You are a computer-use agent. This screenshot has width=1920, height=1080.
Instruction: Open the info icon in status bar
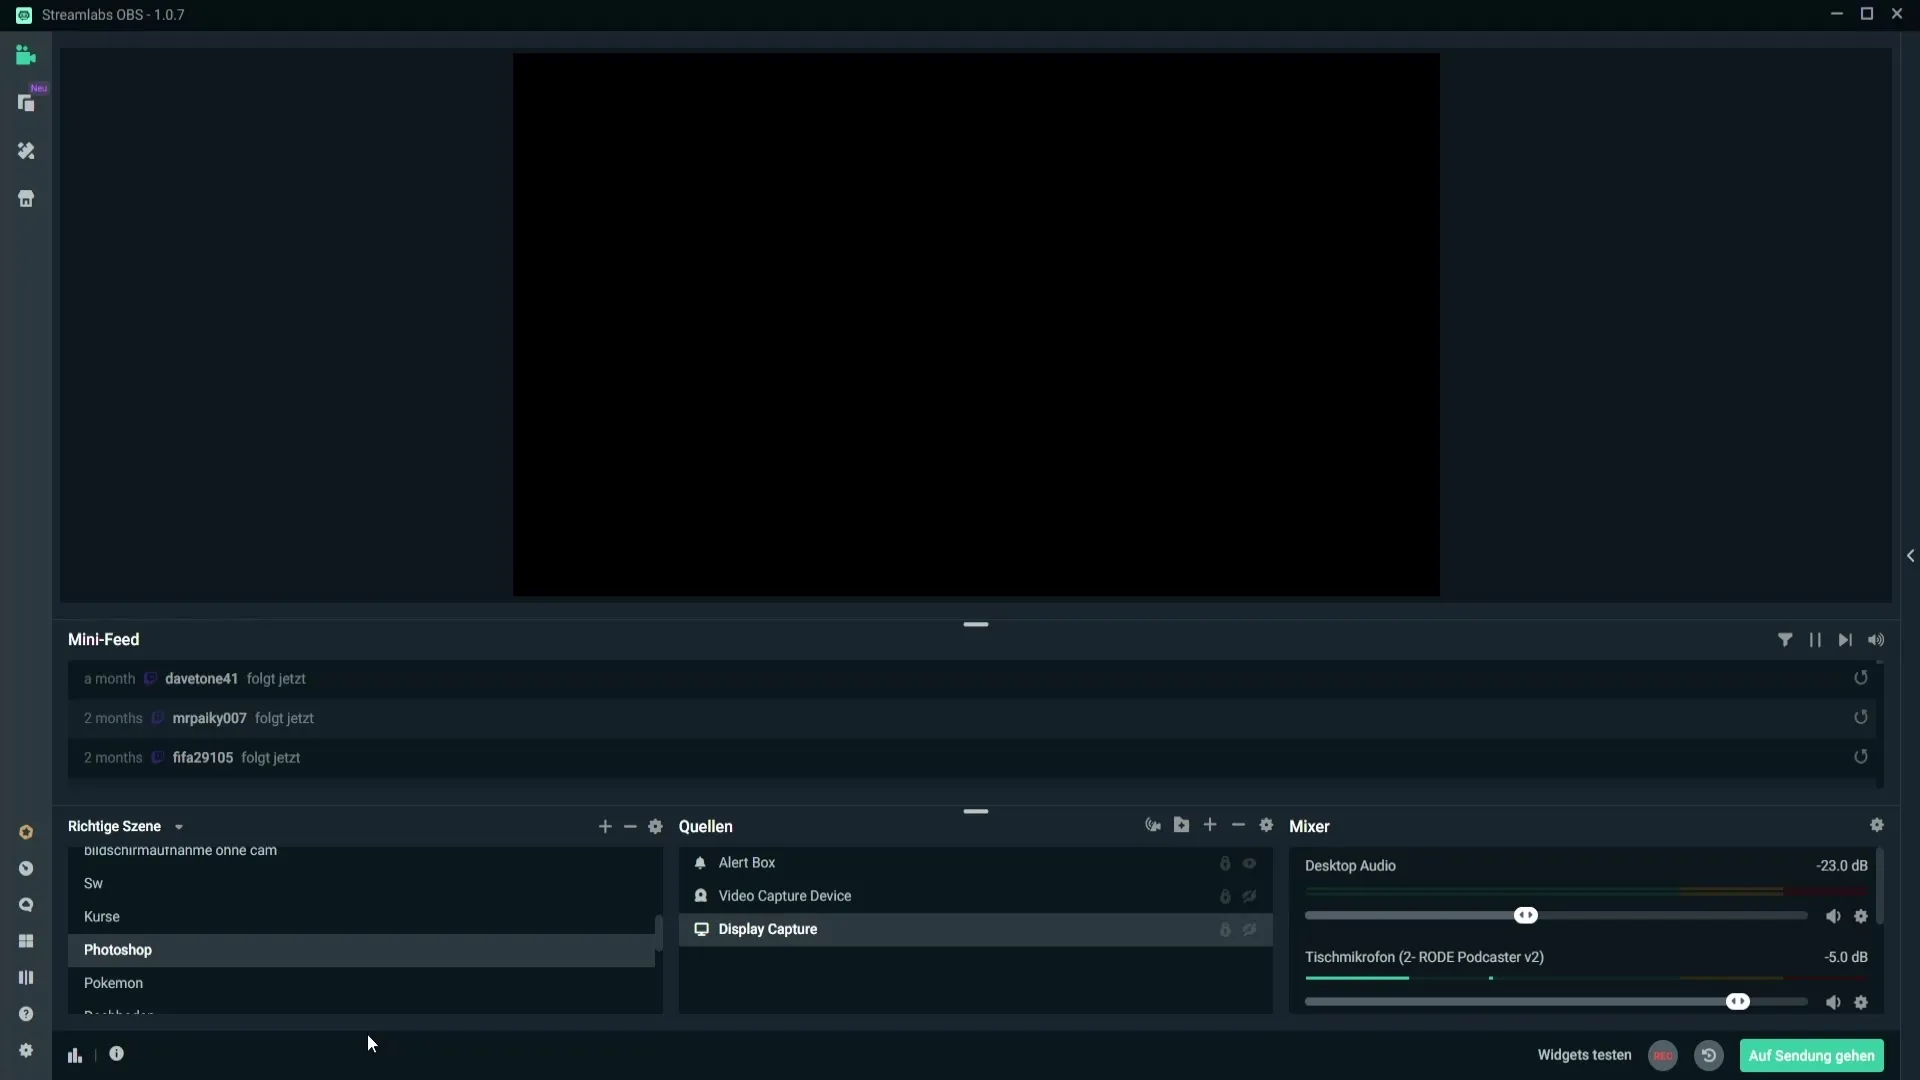tap(116, 1054)
